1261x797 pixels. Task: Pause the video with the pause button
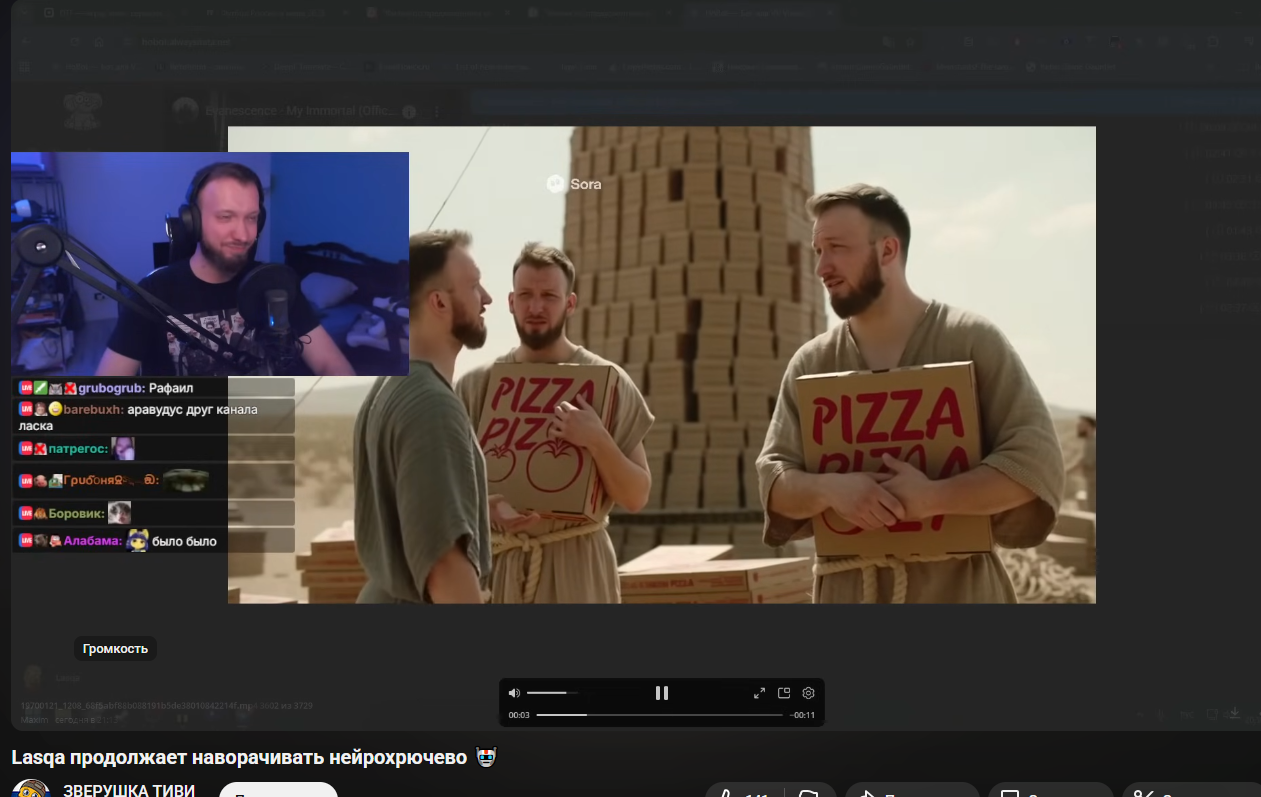click(661, 693)
